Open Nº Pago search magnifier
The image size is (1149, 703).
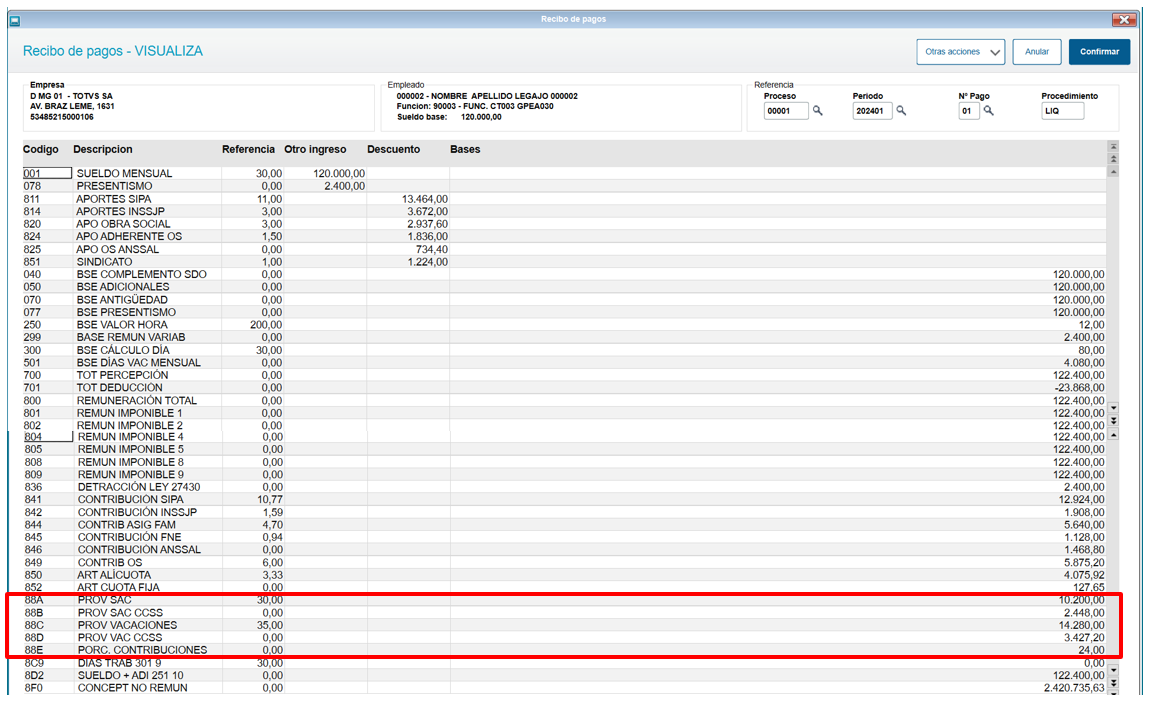[x=989, y=111]
